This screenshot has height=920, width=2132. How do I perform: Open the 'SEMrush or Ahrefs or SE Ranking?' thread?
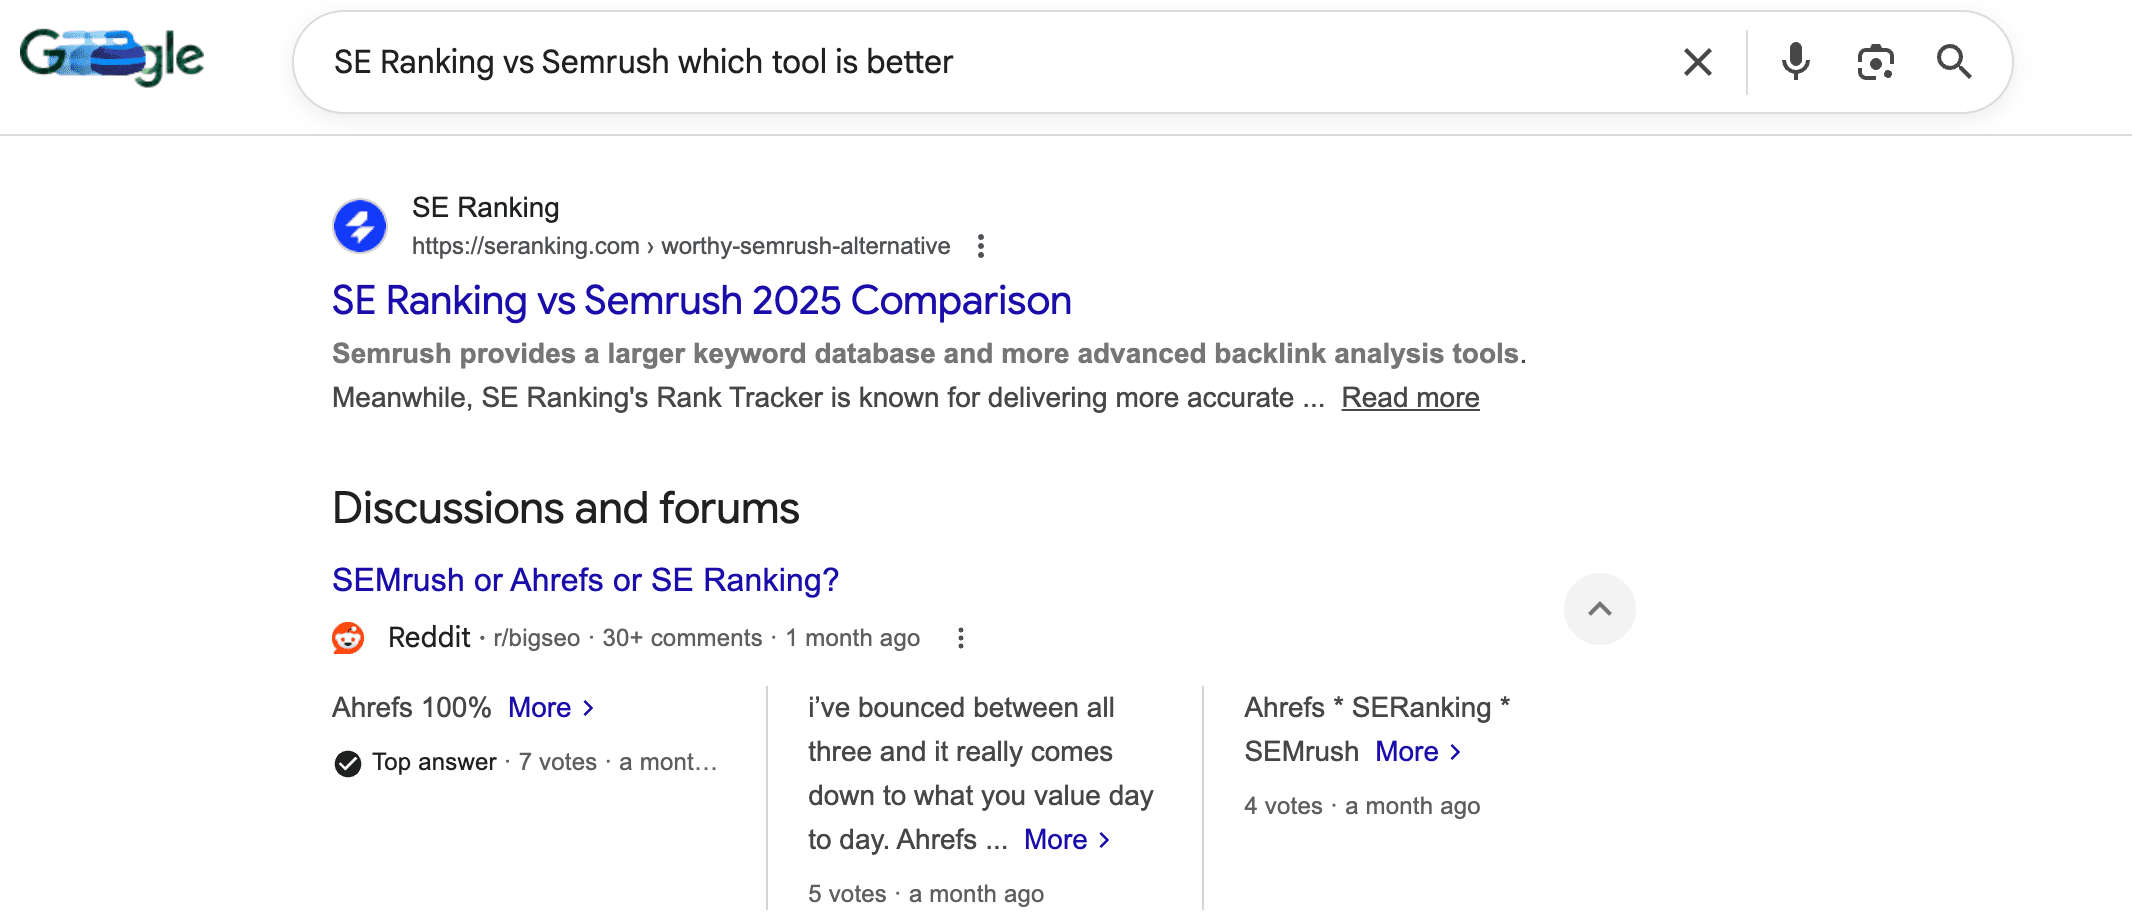coord(585,579)
